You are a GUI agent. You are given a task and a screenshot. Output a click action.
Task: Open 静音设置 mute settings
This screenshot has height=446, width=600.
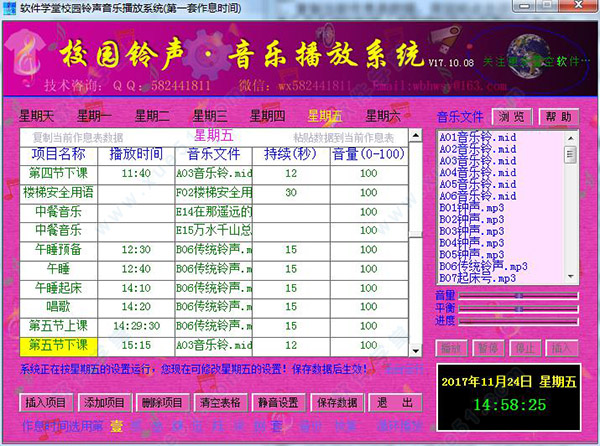[279, 402]
